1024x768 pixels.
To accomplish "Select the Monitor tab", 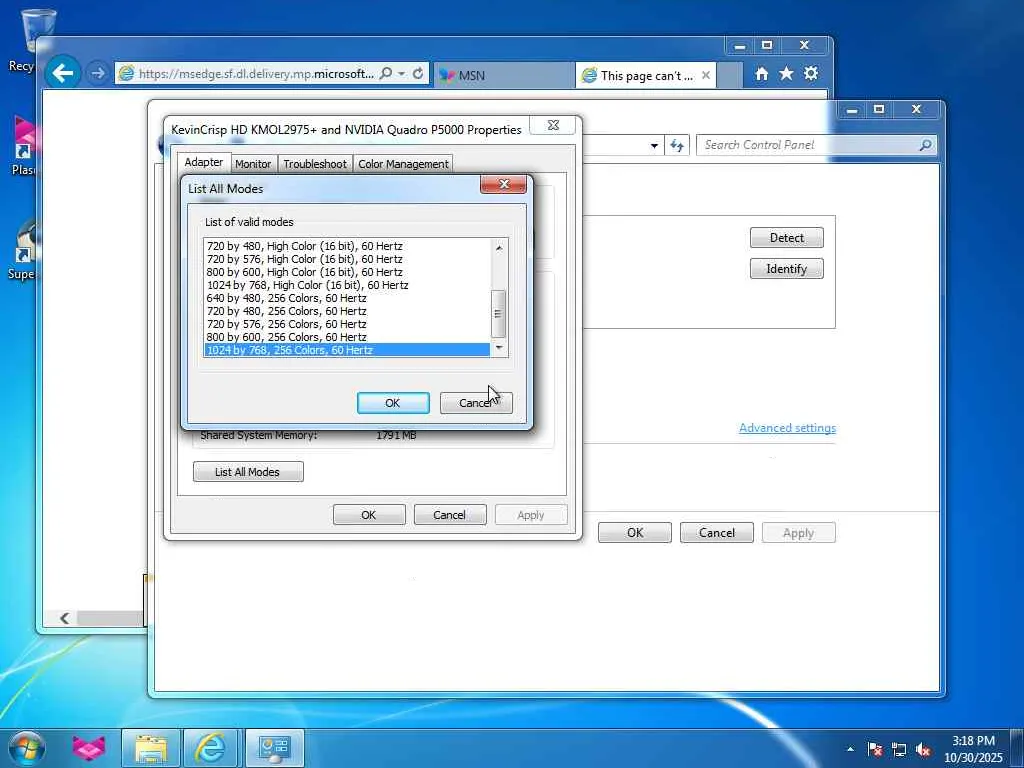I will point(253,164).
